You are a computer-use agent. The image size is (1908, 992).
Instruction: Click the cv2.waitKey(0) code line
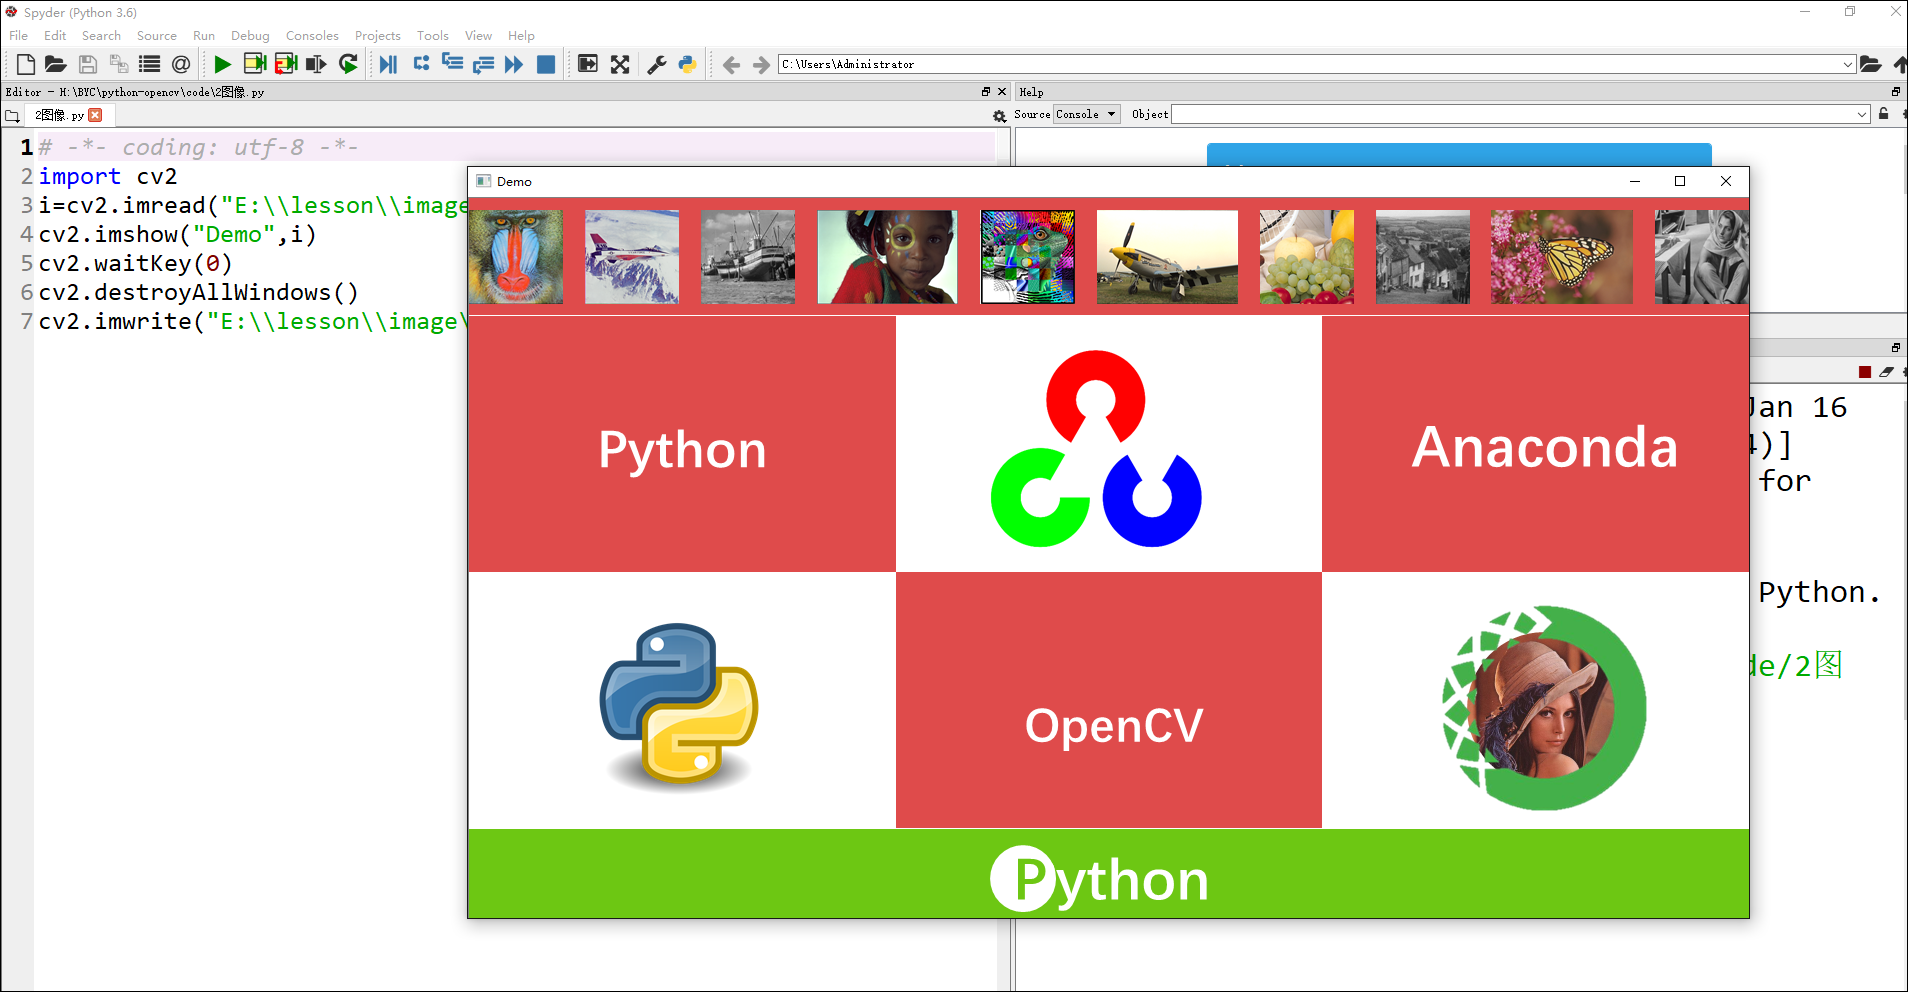tap(135, 264)
